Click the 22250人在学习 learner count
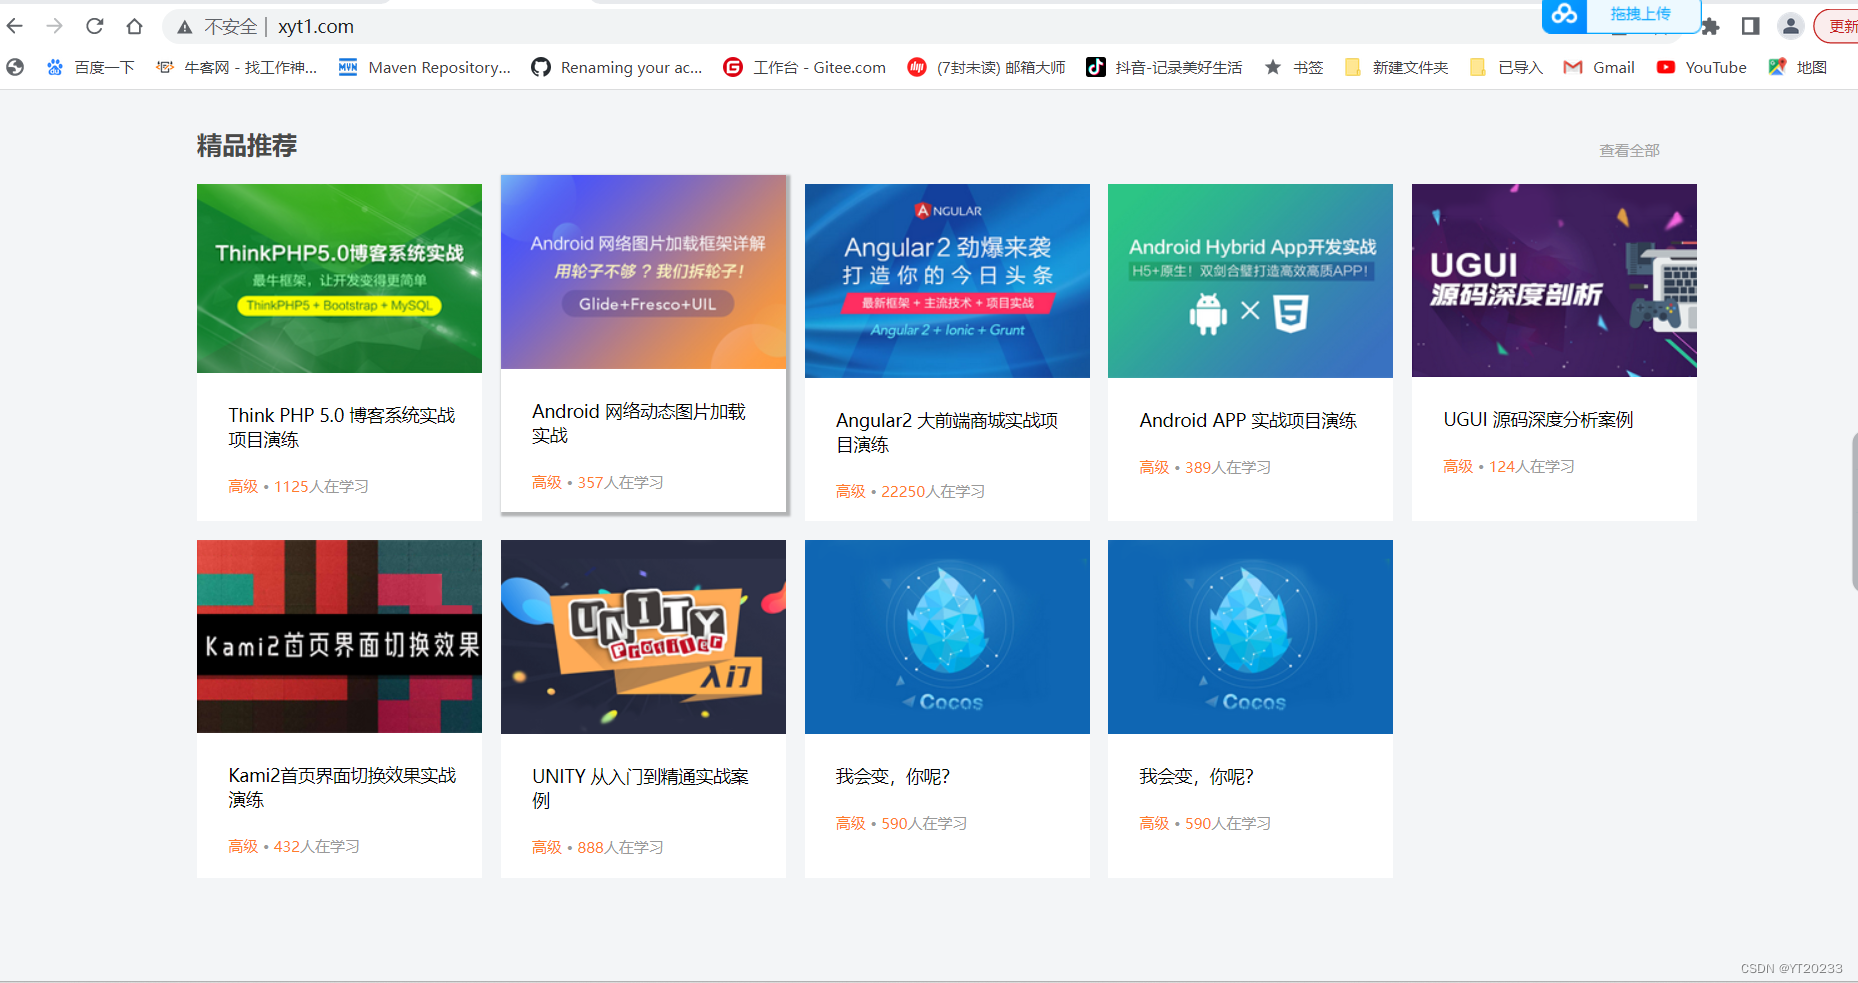The image size is (1858, 983). pyautogui.click(x=933, y=491)
